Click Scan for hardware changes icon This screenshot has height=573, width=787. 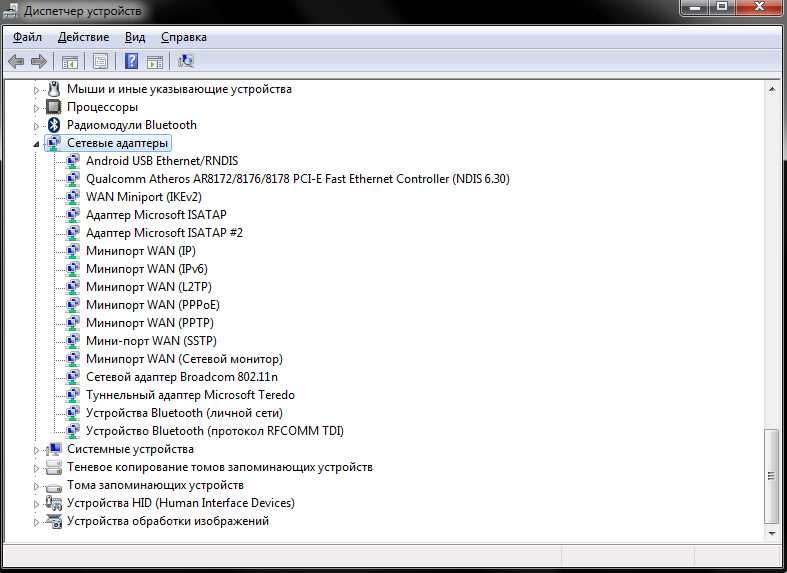pyautogui.click(x=186, y=61)
